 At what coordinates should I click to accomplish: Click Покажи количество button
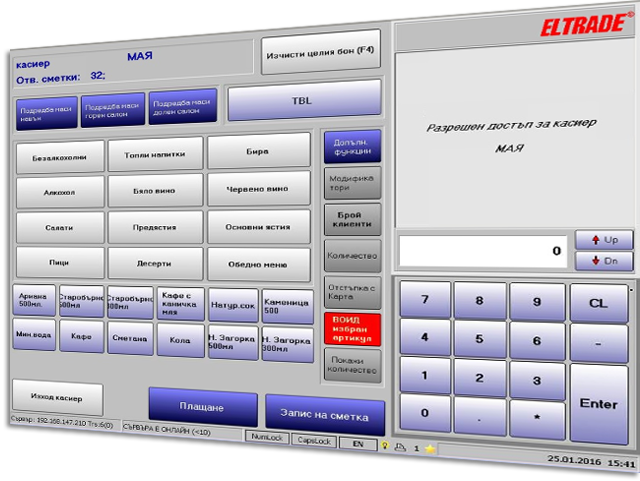point(352,365)
